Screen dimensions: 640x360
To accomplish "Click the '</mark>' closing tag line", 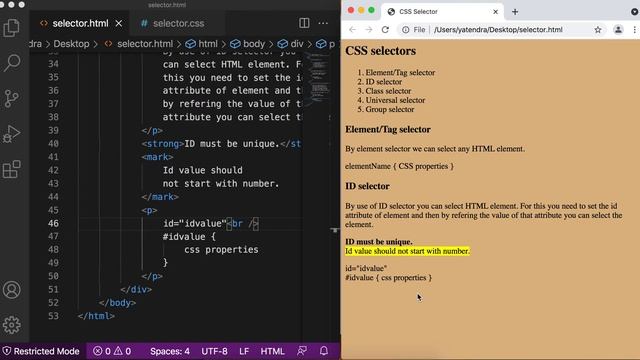I will point(160,197).
